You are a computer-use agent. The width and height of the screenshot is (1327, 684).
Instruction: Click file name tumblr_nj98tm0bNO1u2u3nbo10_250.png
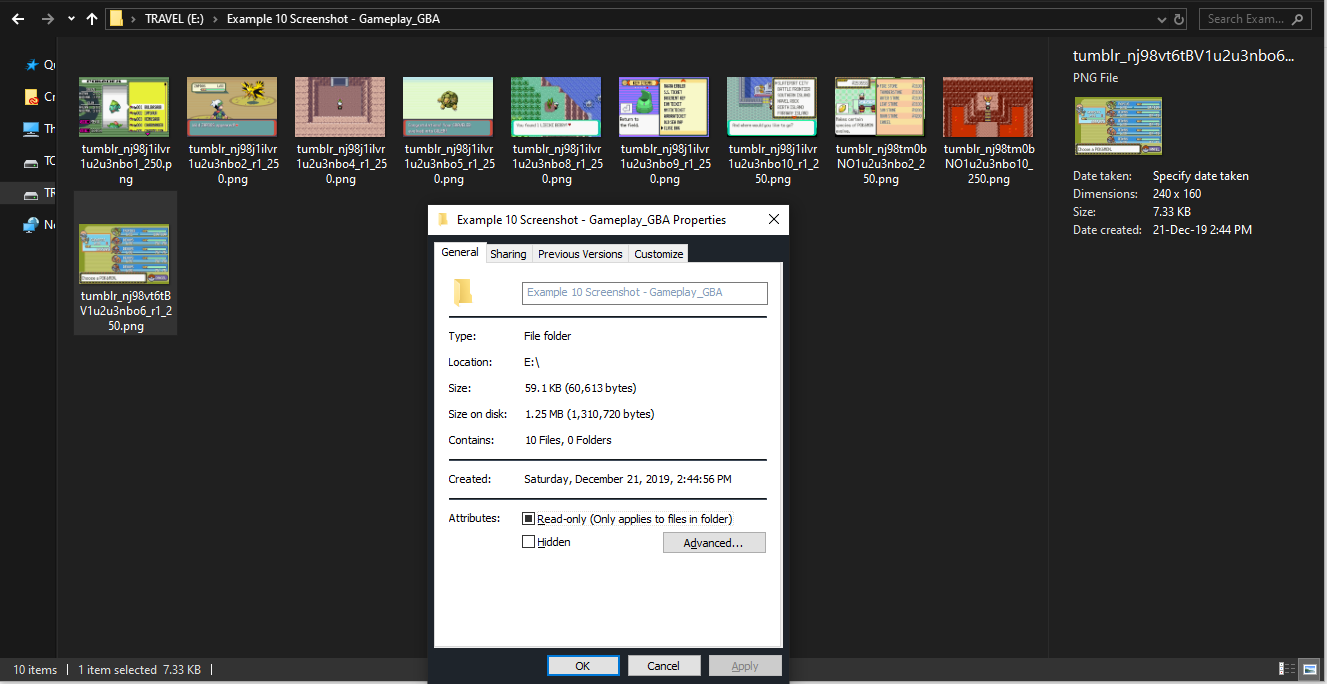pos(989,164)
